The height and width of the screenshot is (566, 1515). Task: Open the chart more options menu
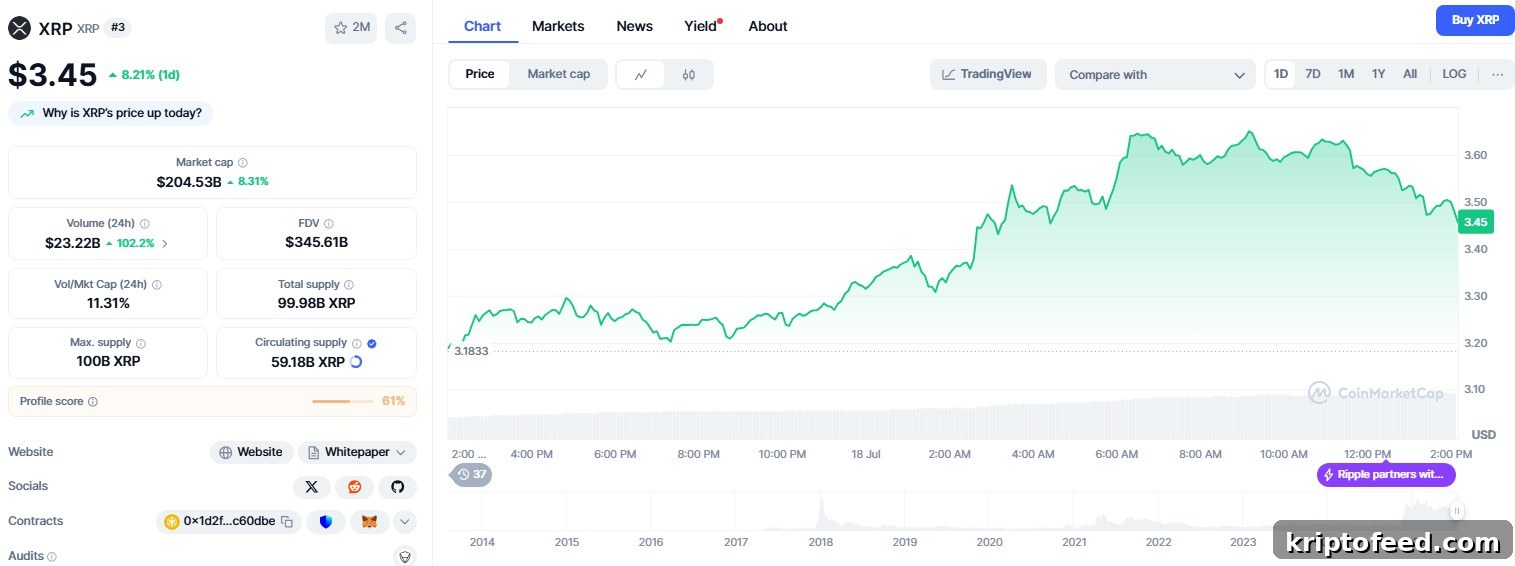(x=1497, y=74)
